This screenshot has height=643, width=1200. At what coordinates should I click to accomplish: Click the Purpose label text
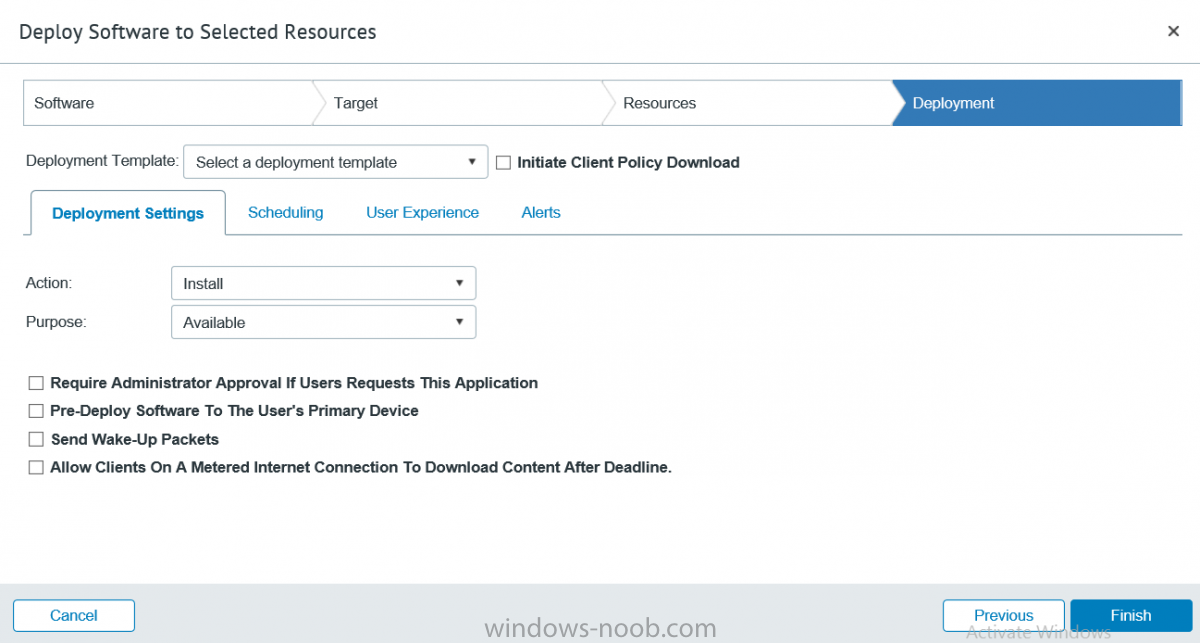(x=56, y=322)
